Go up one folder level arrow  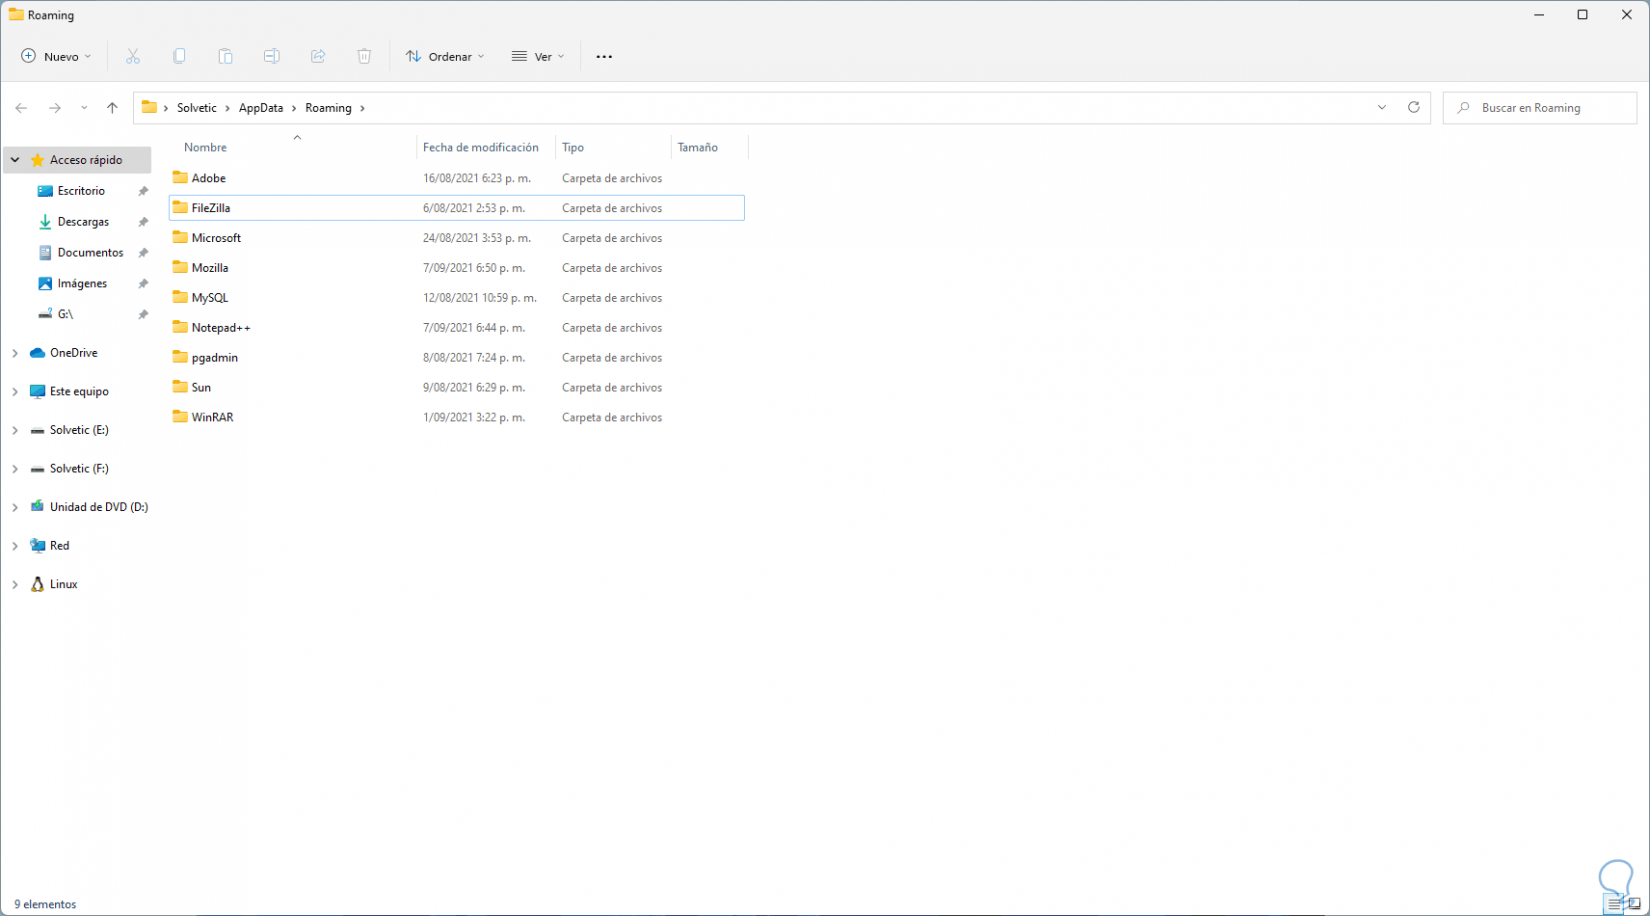112,108
